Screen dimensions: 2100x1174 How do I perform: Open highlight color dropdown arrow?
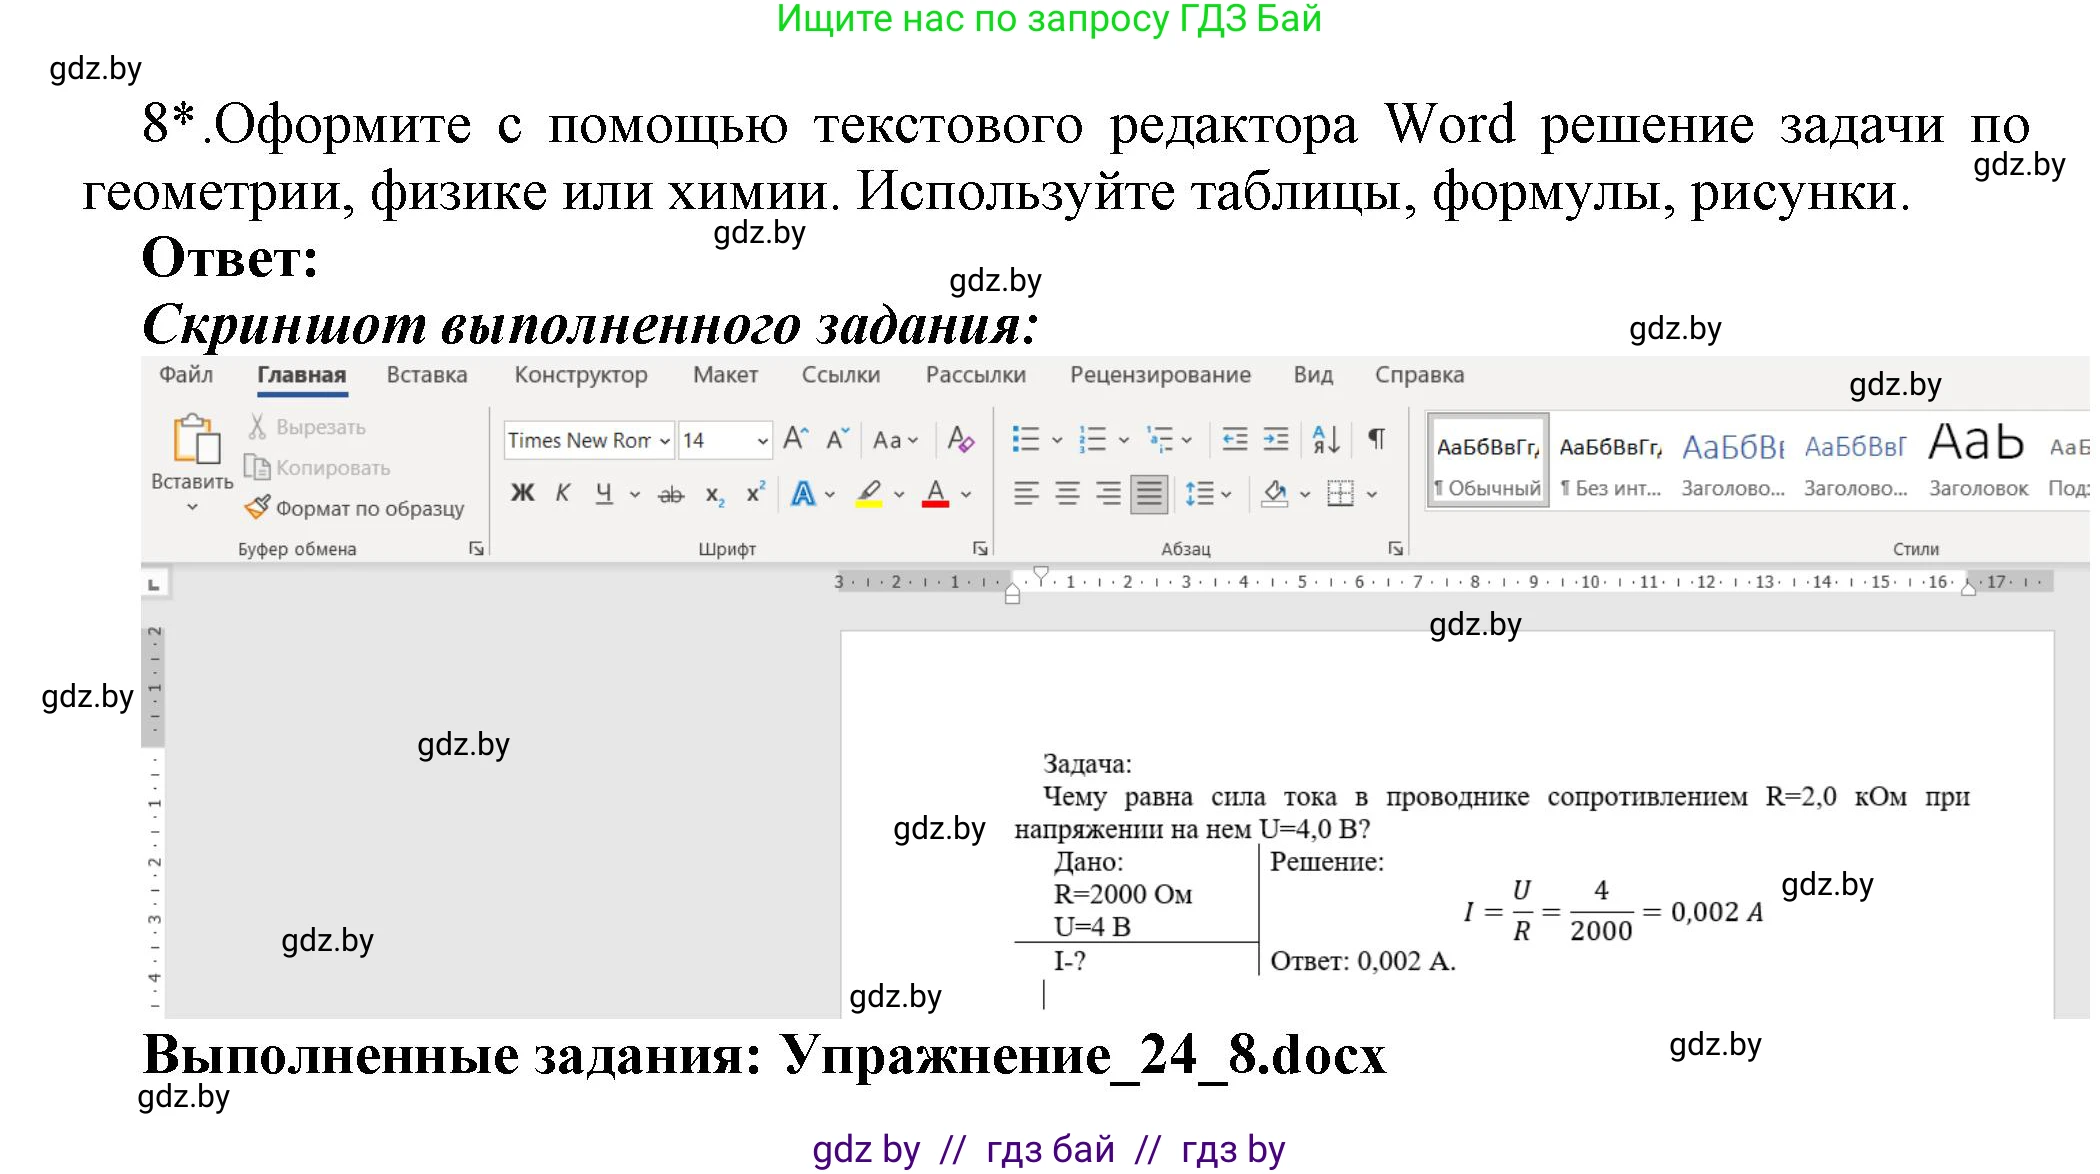[898, 494]
